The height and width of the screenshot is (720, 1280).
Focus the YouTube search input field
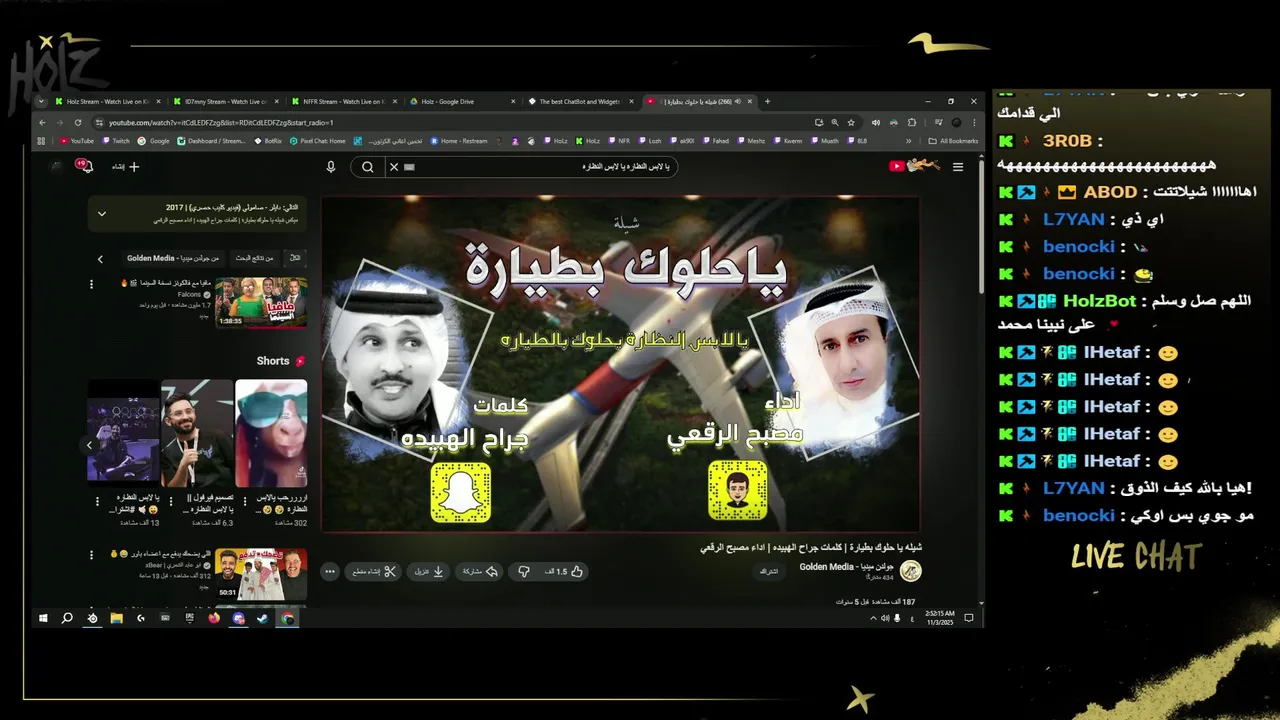(530, 167)
